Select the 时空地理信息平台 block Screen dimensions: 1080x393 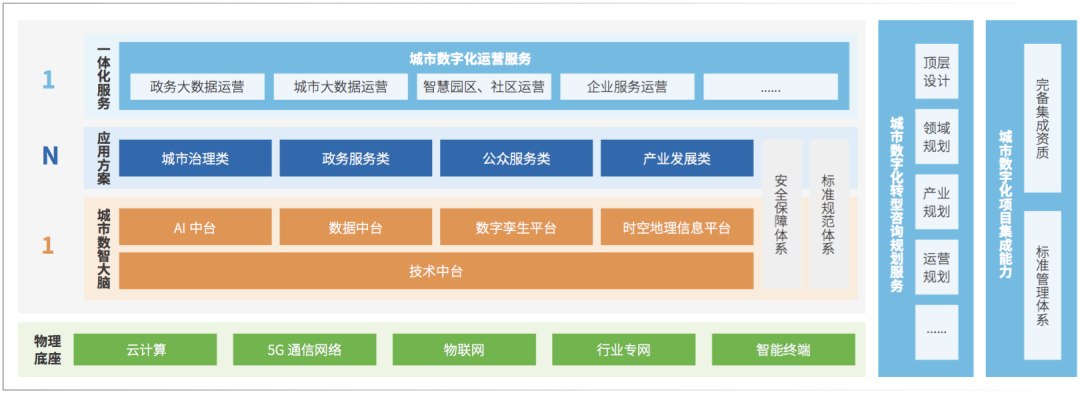click(x=677, y=227)
